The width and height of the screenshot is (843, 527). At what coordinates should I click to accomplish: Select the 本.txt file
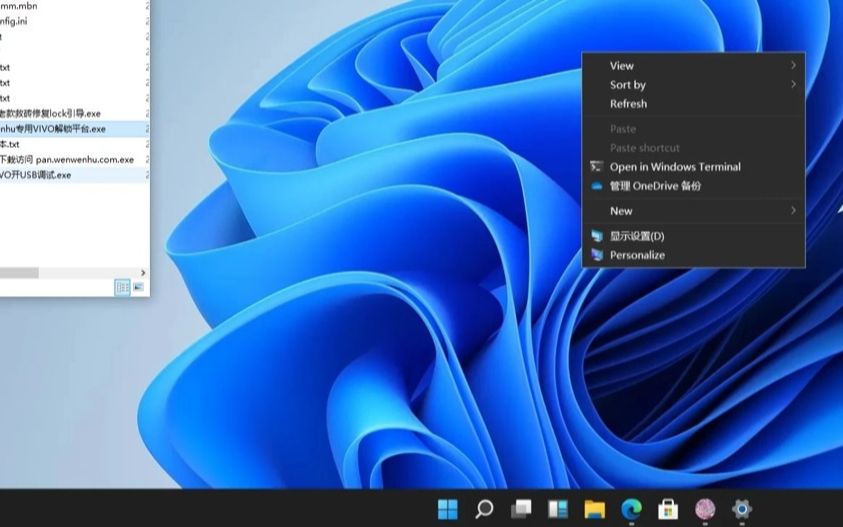pyautogui.click(x=10, y=144)
